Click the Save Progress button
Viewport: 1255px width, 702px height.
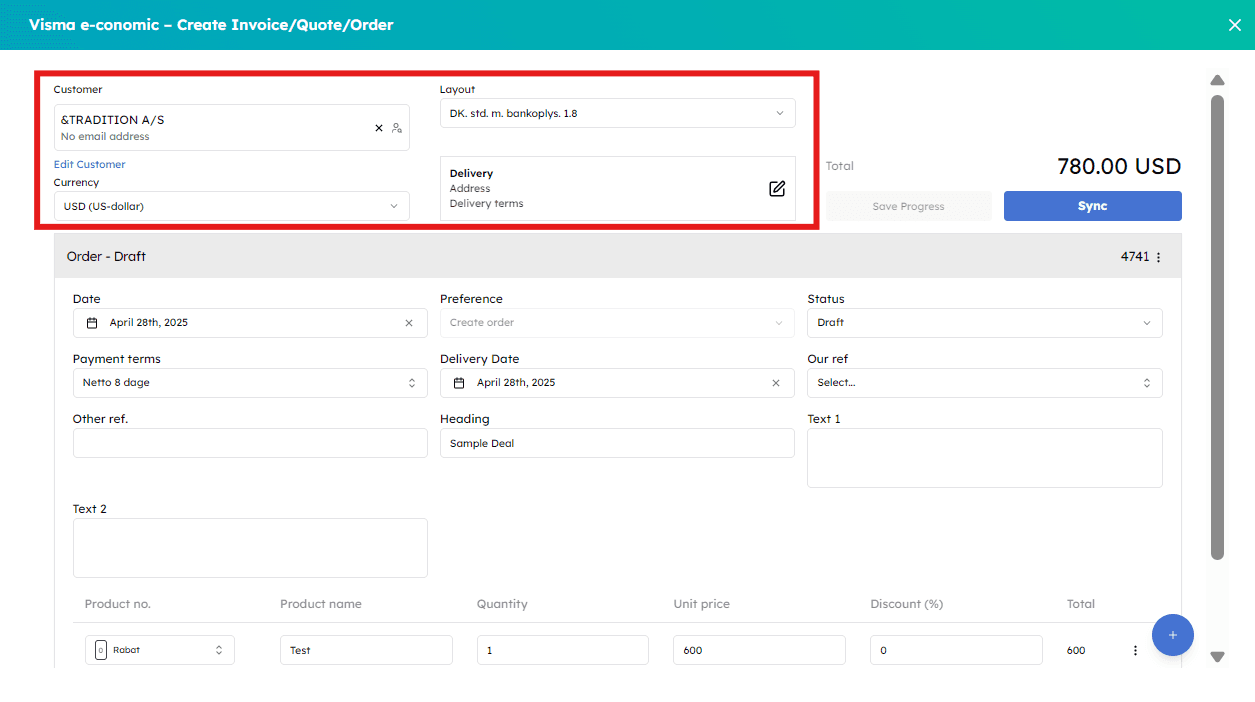pos(908,206)
